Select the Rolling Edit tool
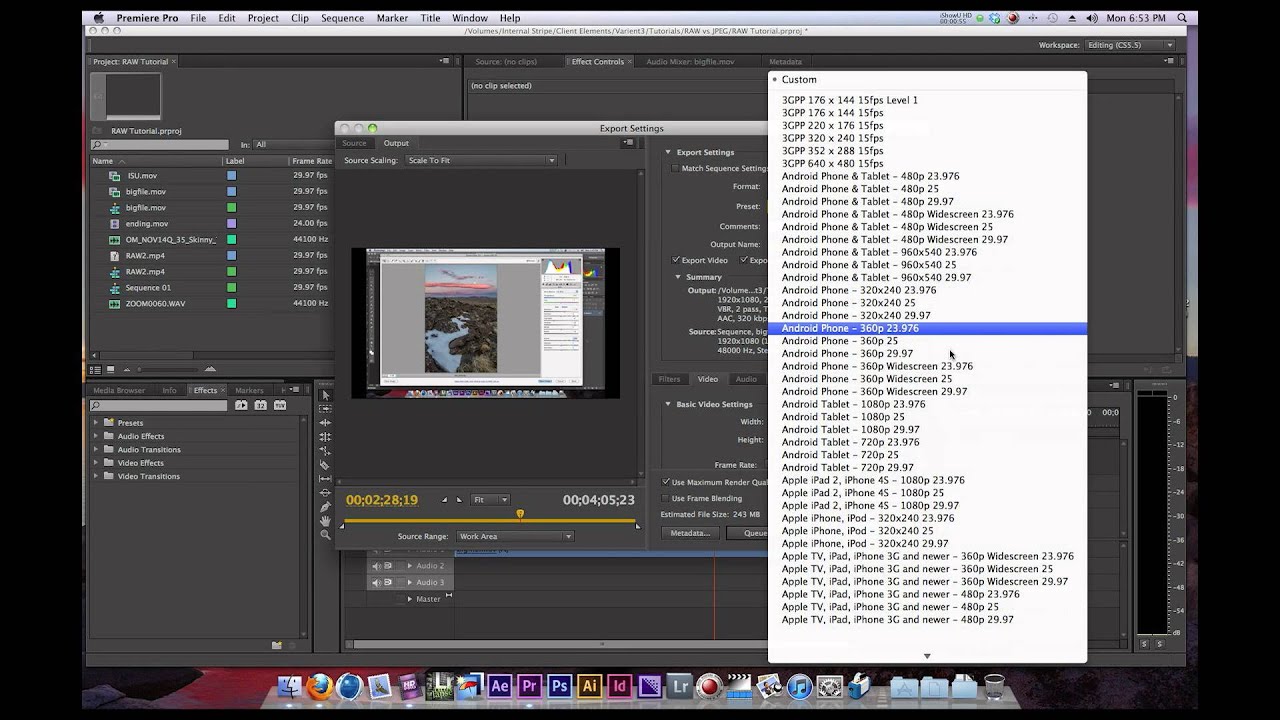 click(x=325, y=437)
